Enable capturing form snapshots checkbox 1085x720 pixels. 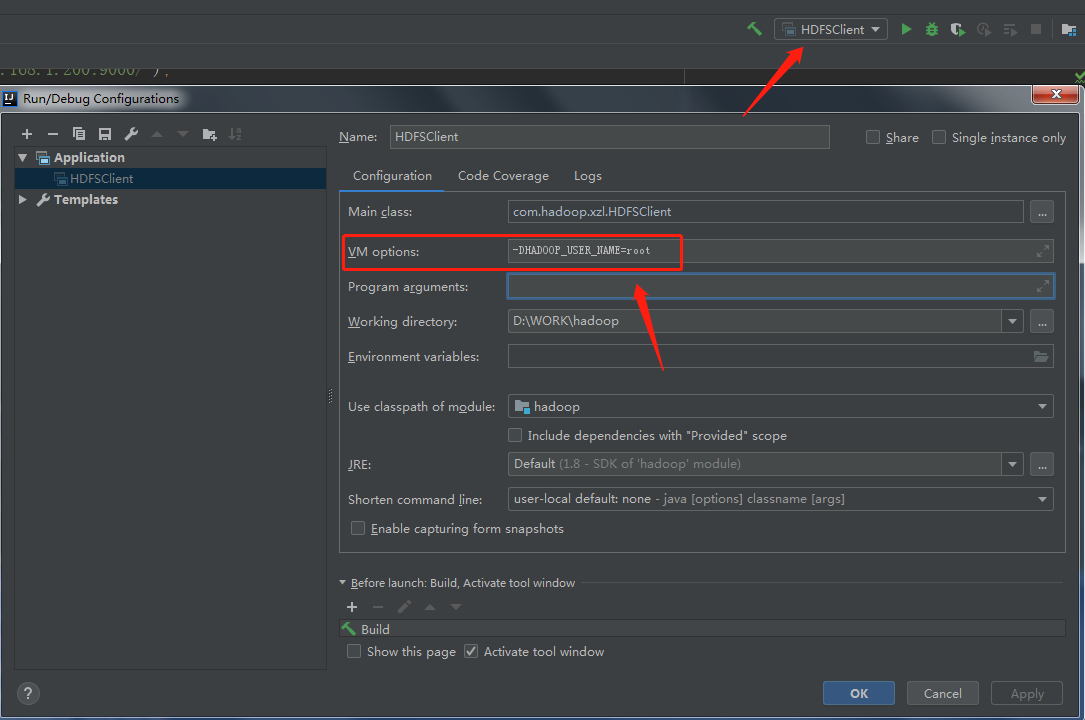click(358, 528)
